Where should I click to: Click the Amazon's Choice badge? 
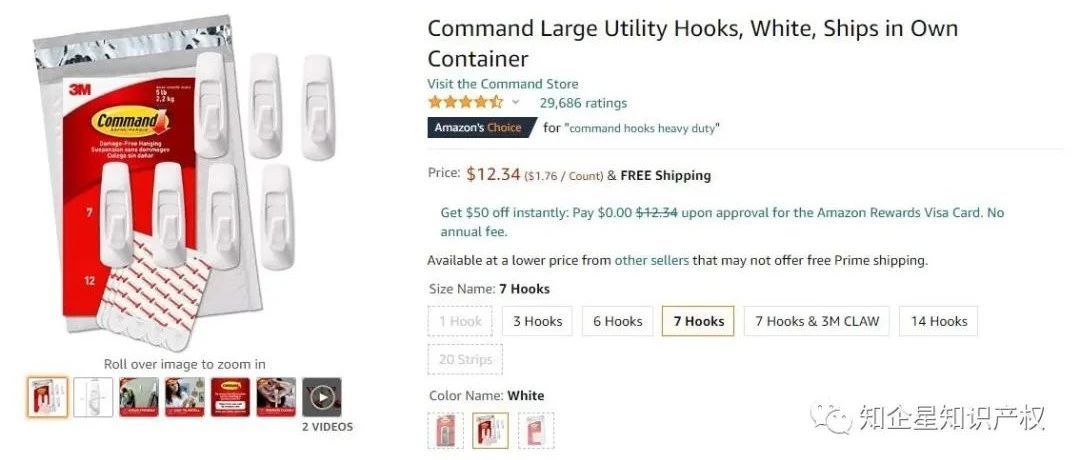click(476, 128)
